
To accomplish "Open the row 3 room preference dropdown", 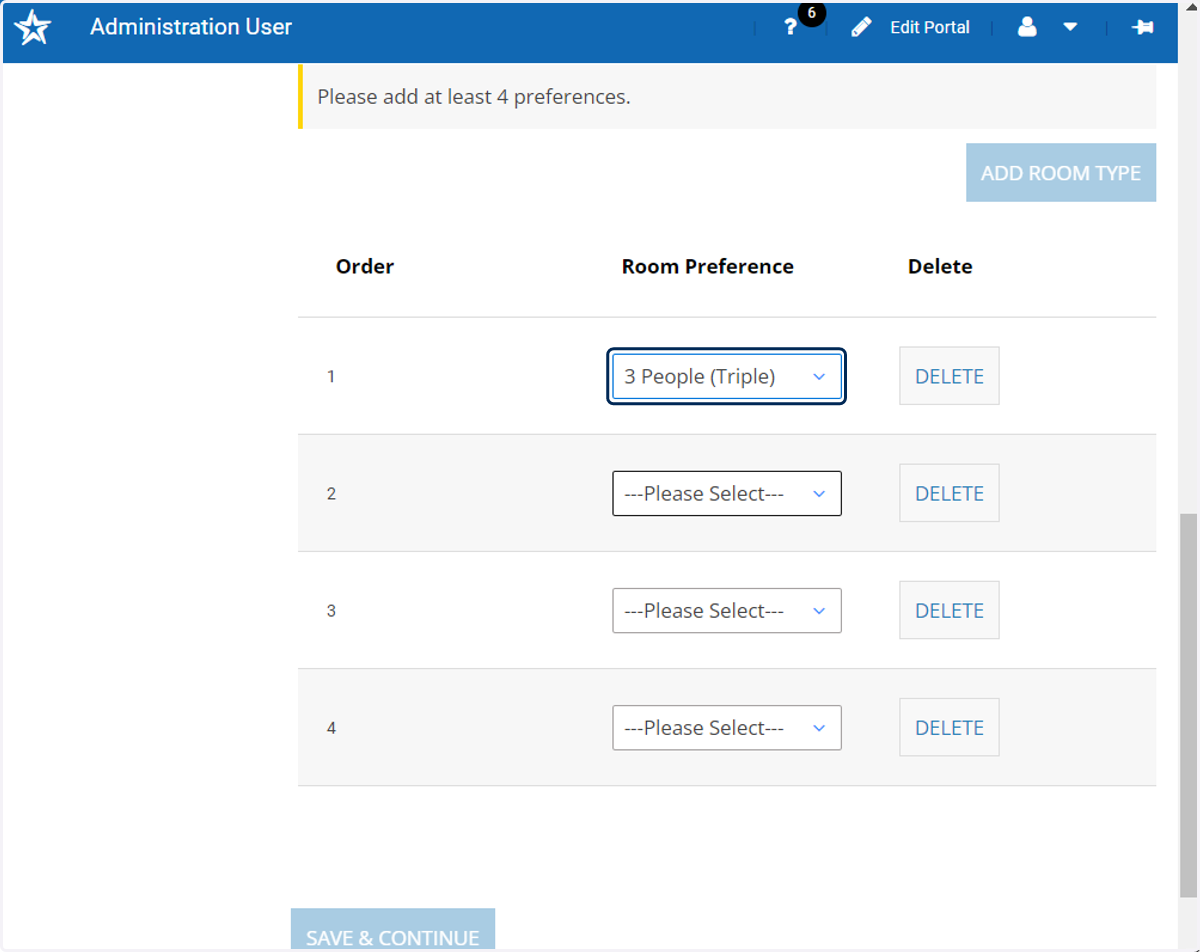I will click(x=727, y=611).
